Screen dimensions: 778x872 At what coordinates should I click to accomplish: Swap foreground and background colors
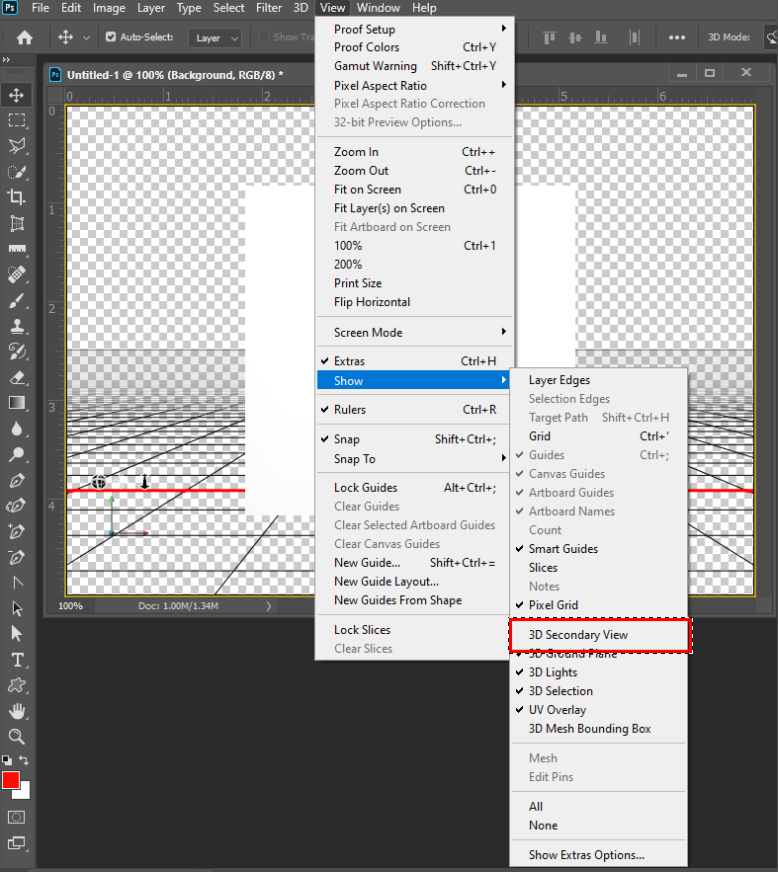click(x=24, y=760)
